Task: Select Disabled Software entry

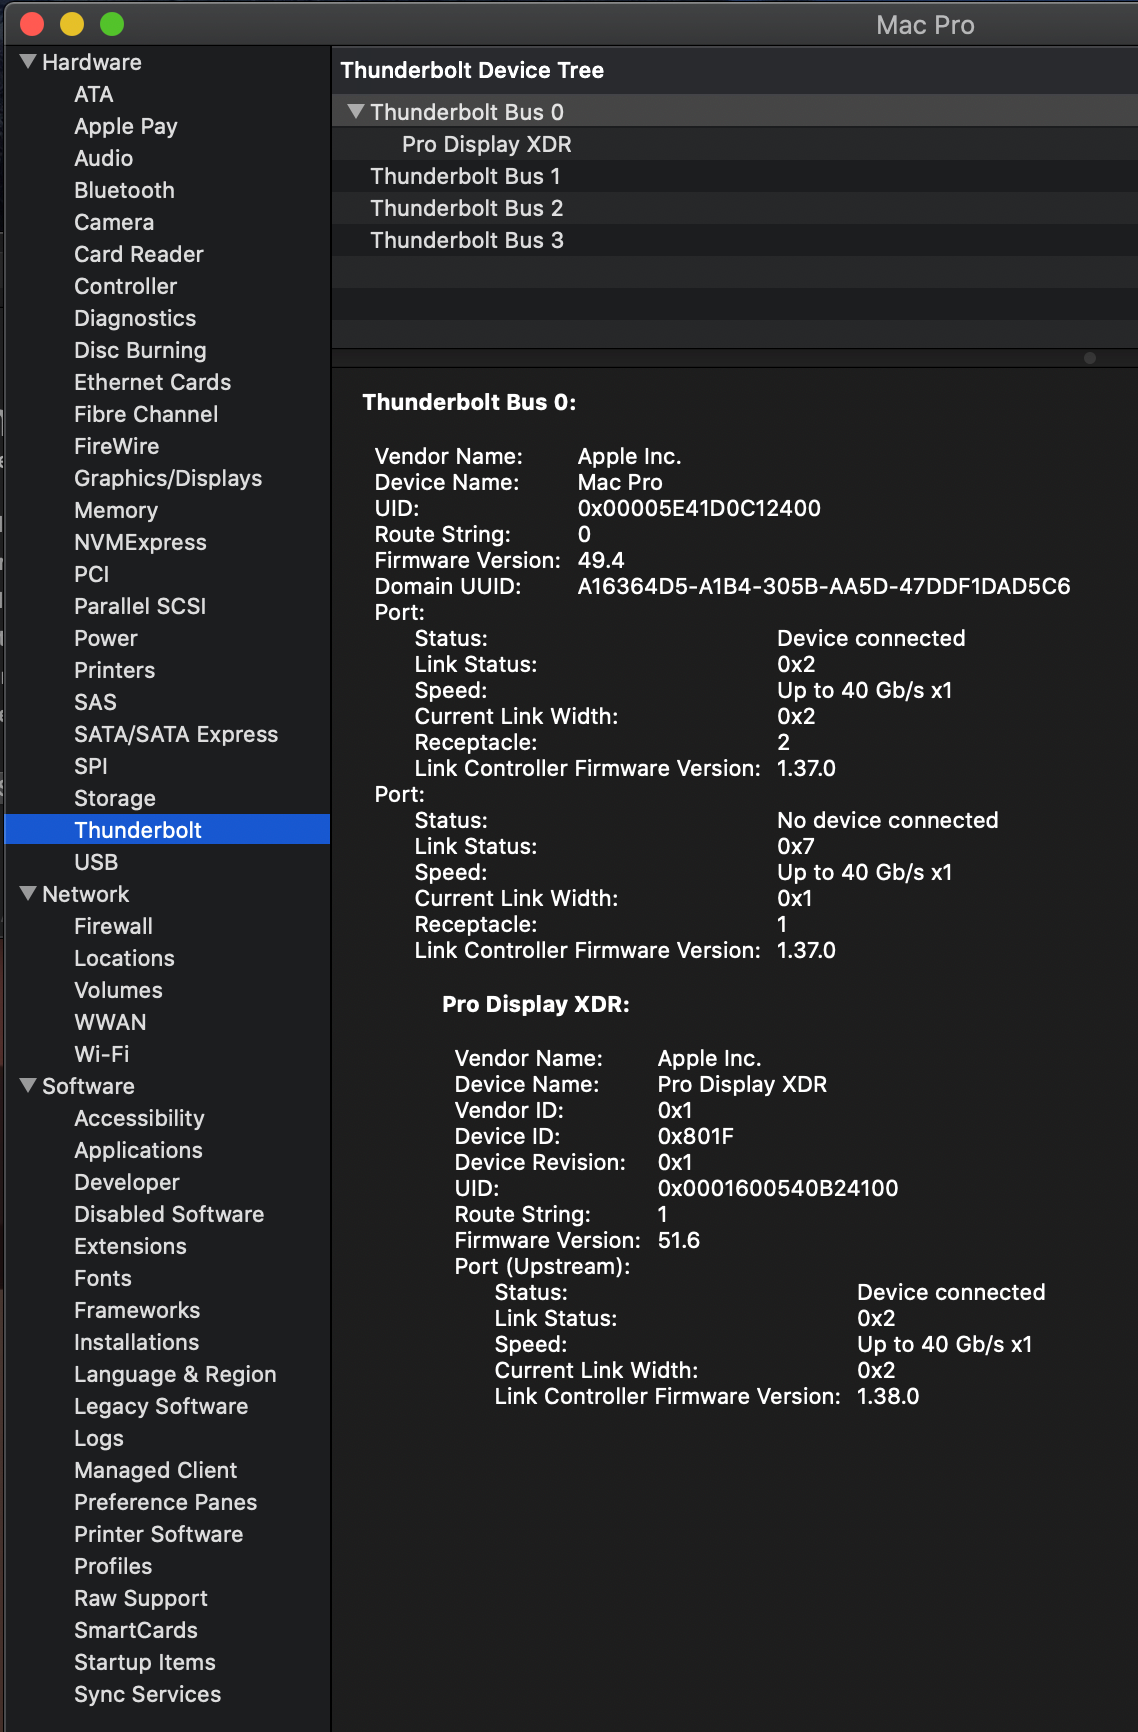Action: tap(169, 1214)
